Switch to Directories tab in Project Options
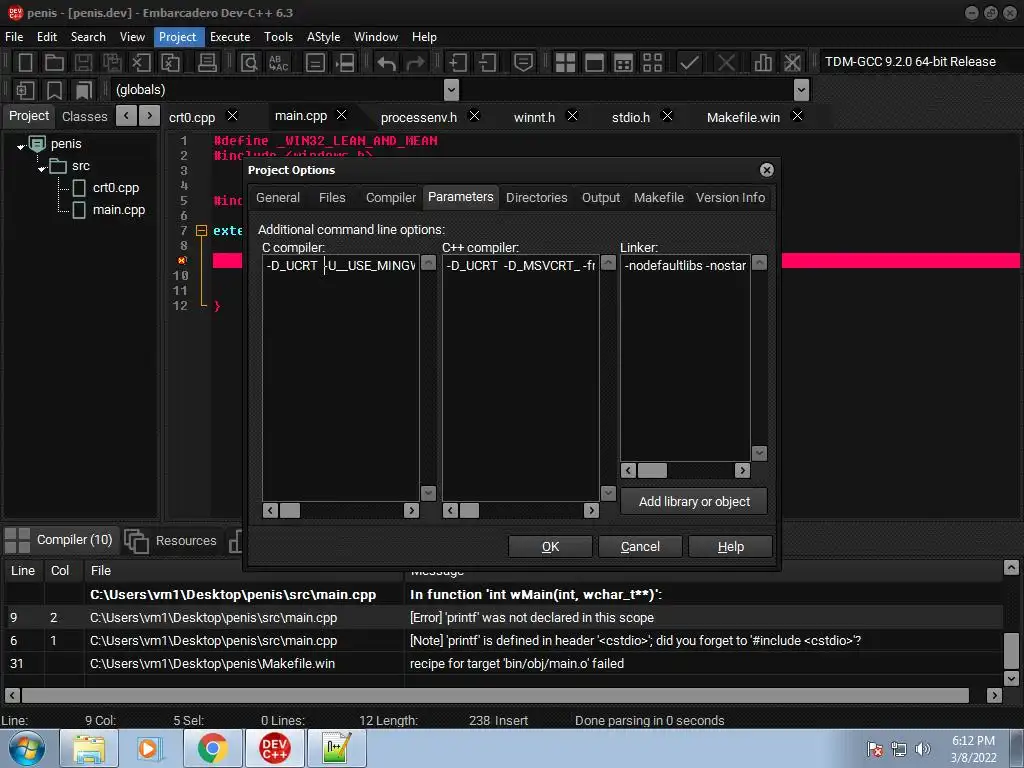1024x768 pixels. pyautogui.click(x=536, y=197)
